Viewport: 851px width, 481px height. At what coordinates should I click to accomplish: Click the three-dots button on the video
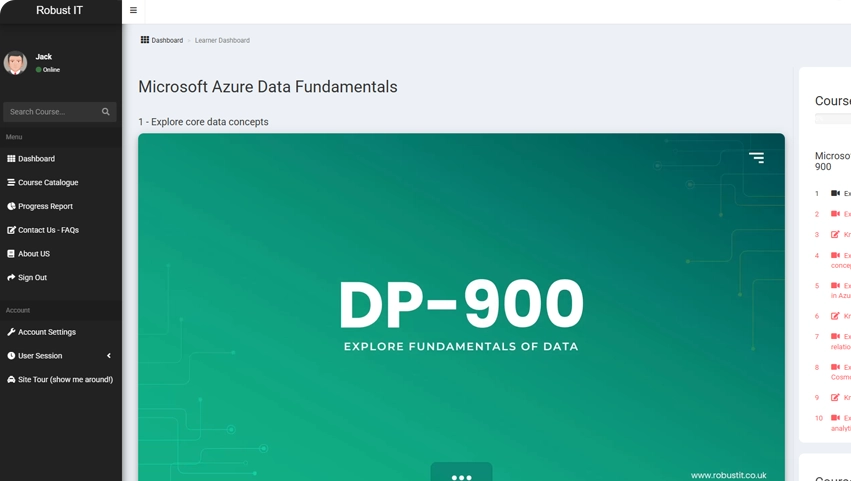point(461,472)
